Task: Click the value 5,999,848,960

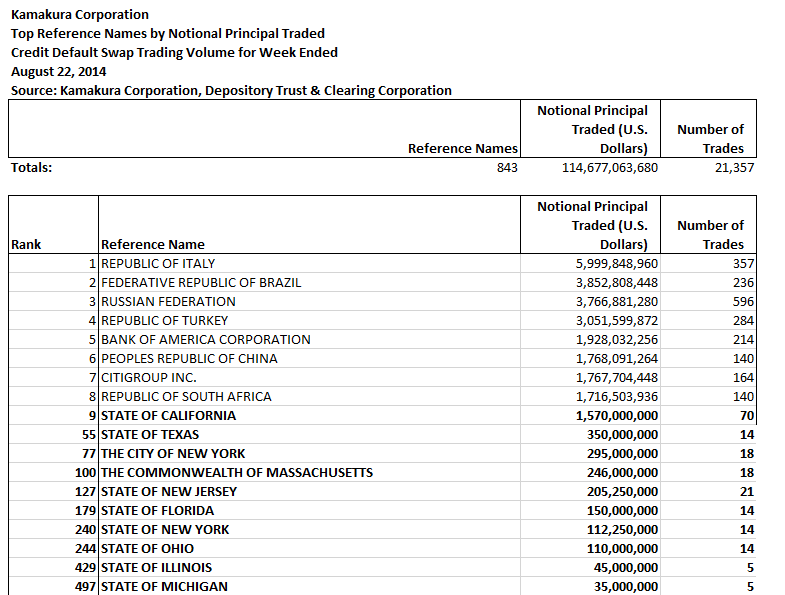Action: point(617,263)
